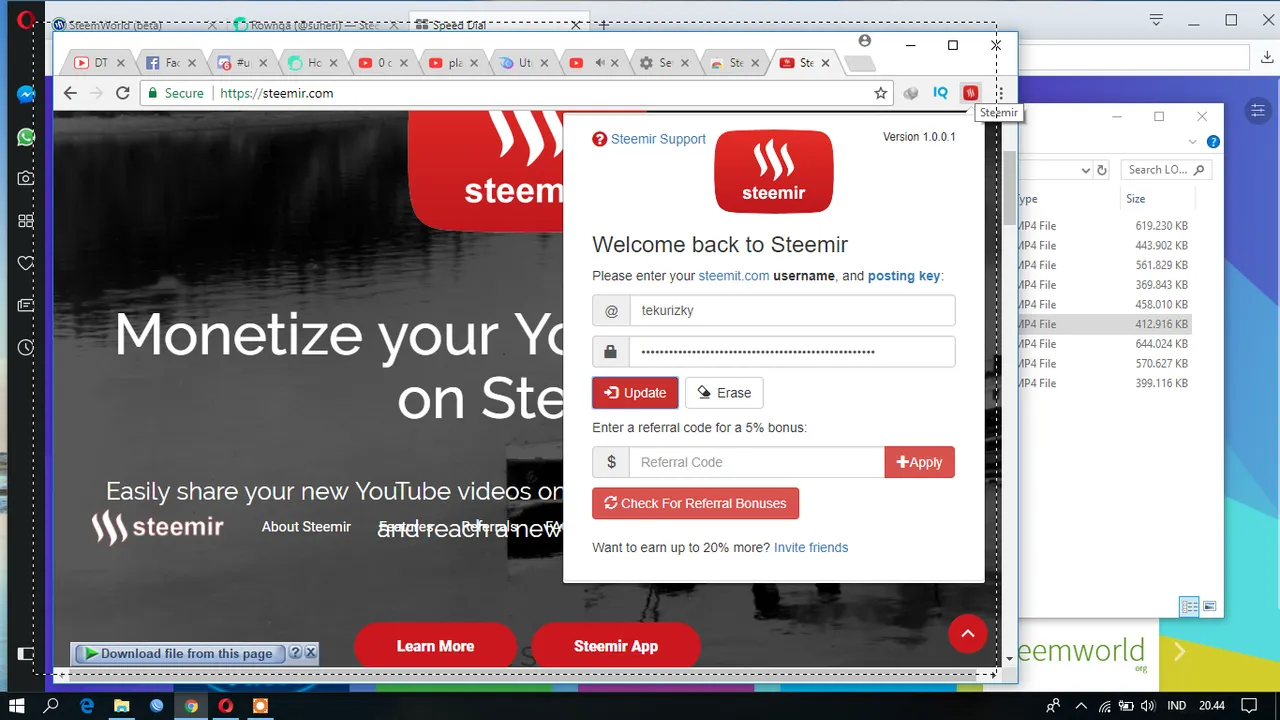Viewport: 1280px width, 720px height.
Task: Open Messenger in the Opera sidebar
Action: pyautogui.click(x=26, y=95)
